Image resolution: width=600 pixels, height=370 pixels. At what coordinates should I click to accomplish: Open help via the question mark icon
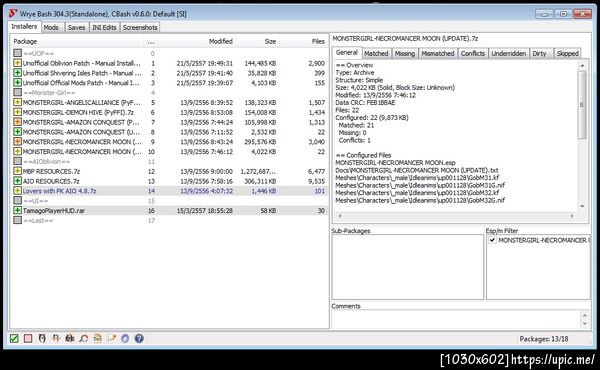click(139, 339)
